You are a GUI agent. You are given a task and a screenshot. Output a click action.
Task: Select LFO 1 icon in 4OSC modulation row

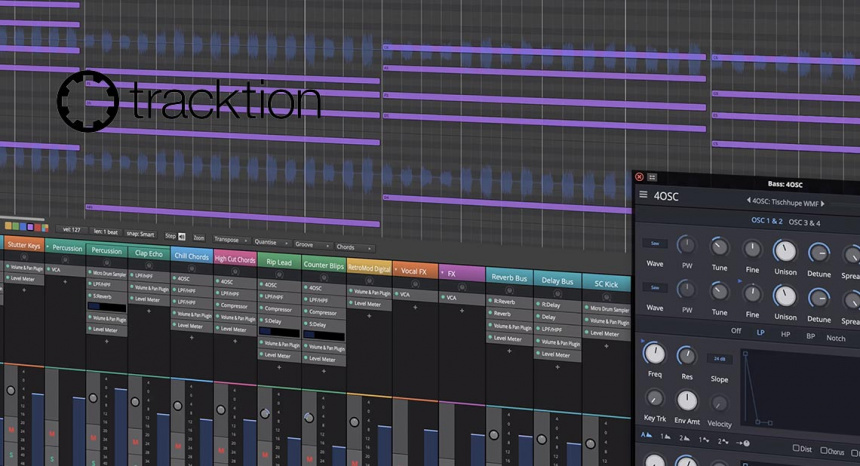[703, 440]
